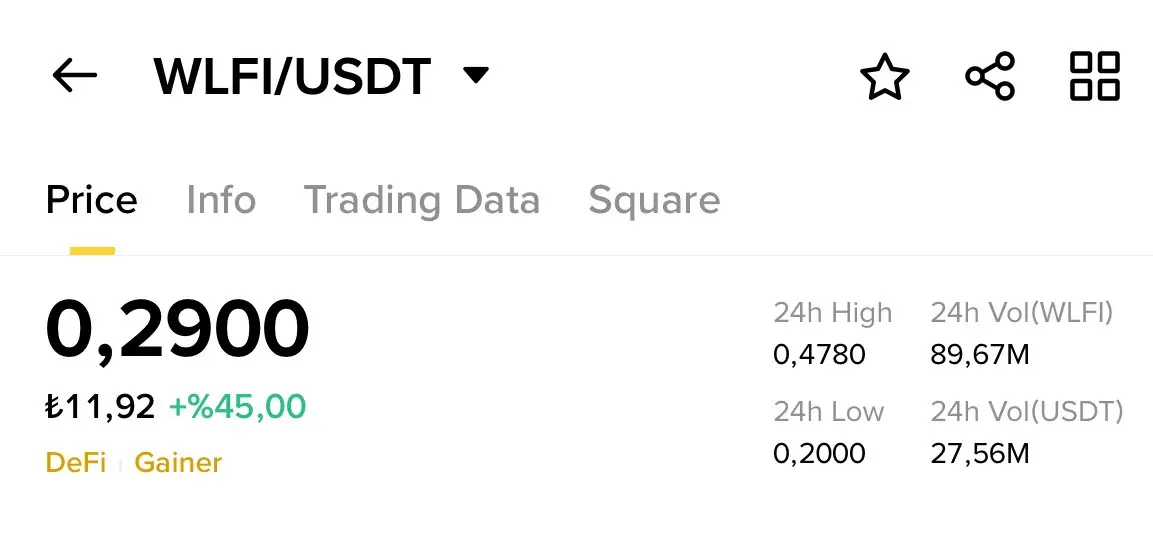Tap the +%45,00 change percentage
This screenshot has width=1153, height=544.
click(238, 407)
